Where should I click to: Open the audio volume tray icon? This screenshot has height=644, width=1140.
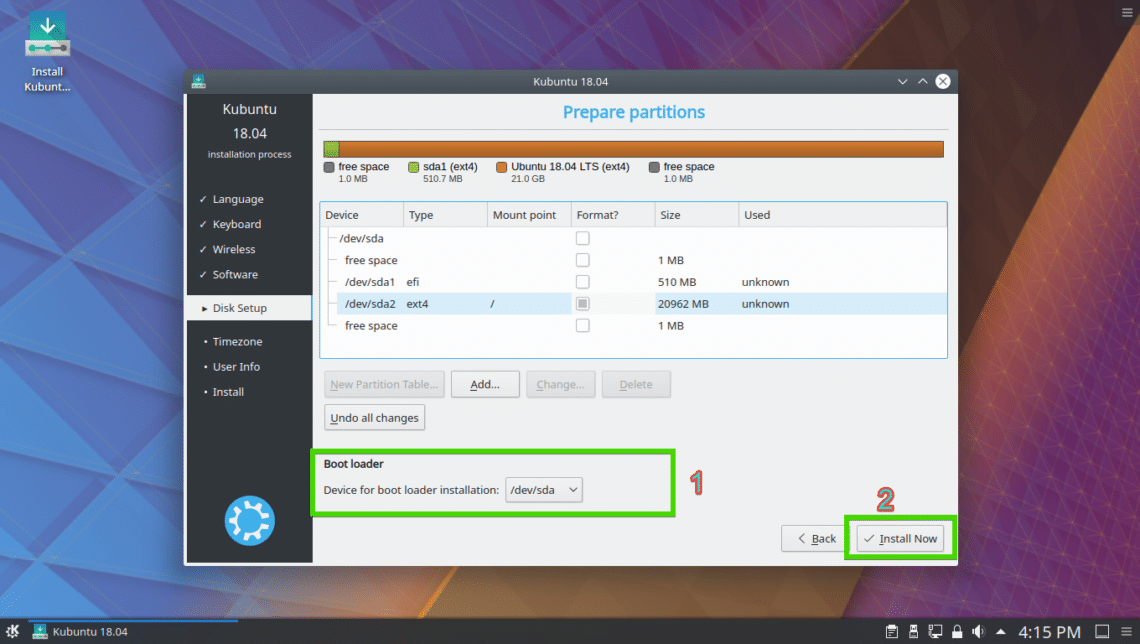coord(979,632)
